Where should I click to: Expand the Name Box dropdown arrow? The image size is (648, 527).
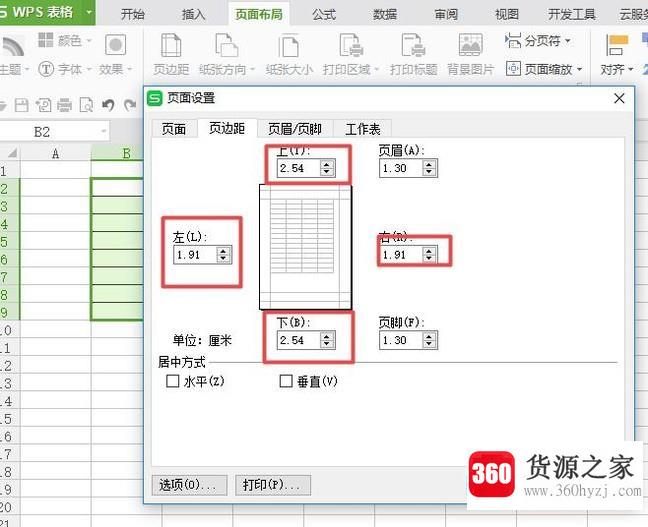pos(103,132)
